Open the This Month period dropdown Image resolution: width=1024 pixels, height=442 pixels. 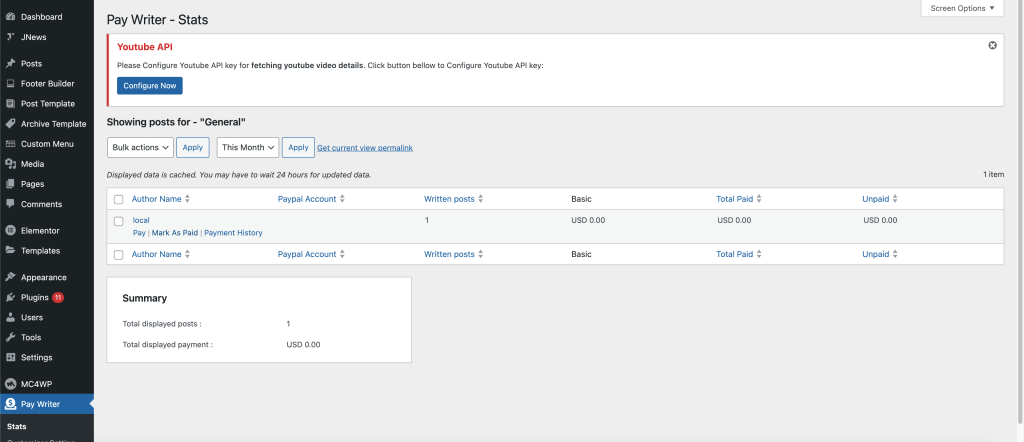[x=247, y=148]
